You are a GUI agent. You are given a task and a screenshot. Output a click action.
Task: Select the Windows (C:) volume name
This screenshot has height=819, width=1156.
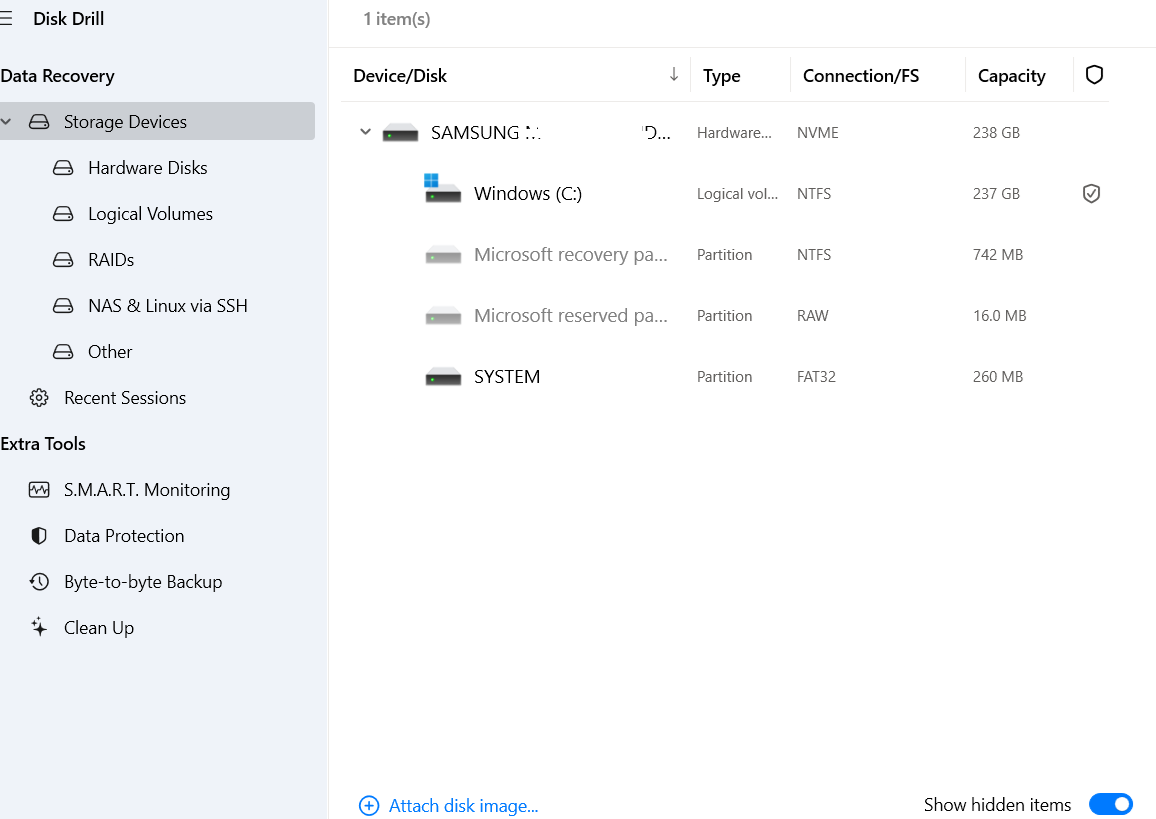(x=528, y=194)
